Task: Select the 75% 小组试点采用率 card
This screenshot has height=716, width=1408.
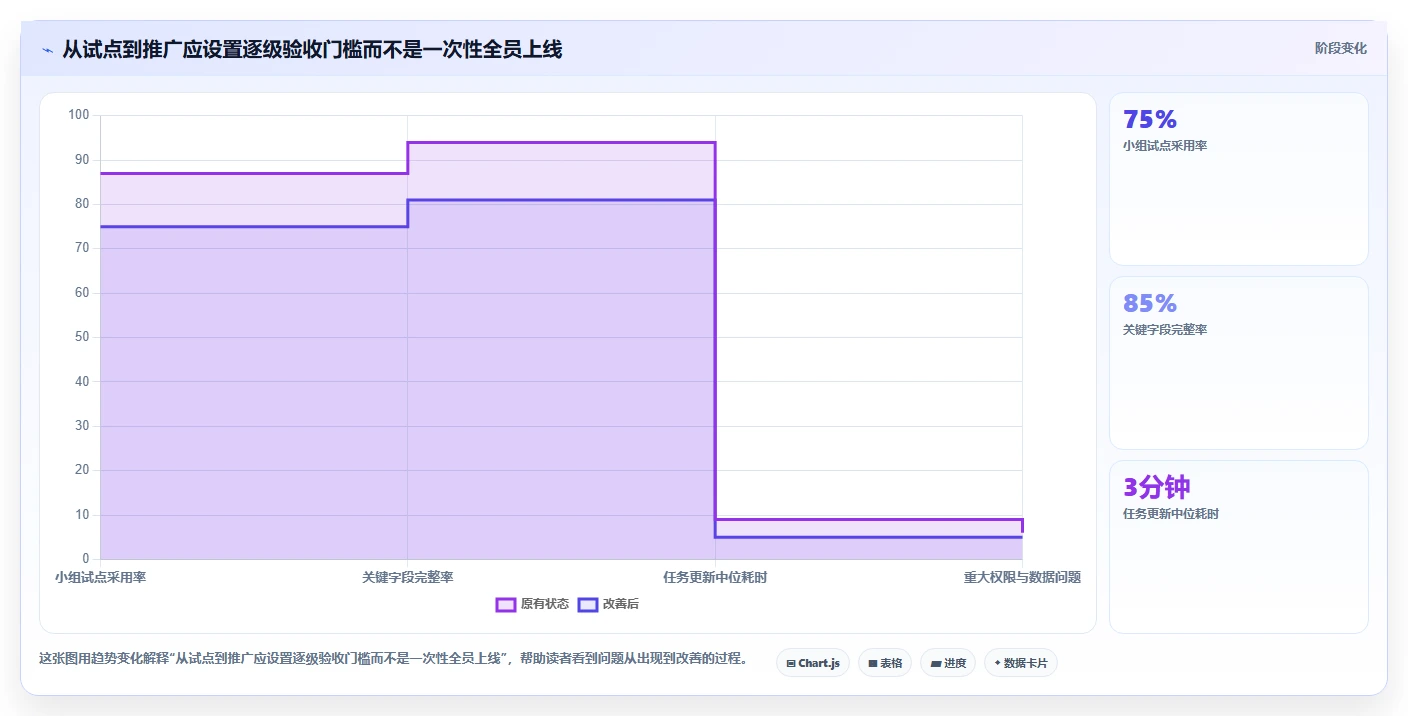Action: pyautogui.click(x=1238, y=179)
